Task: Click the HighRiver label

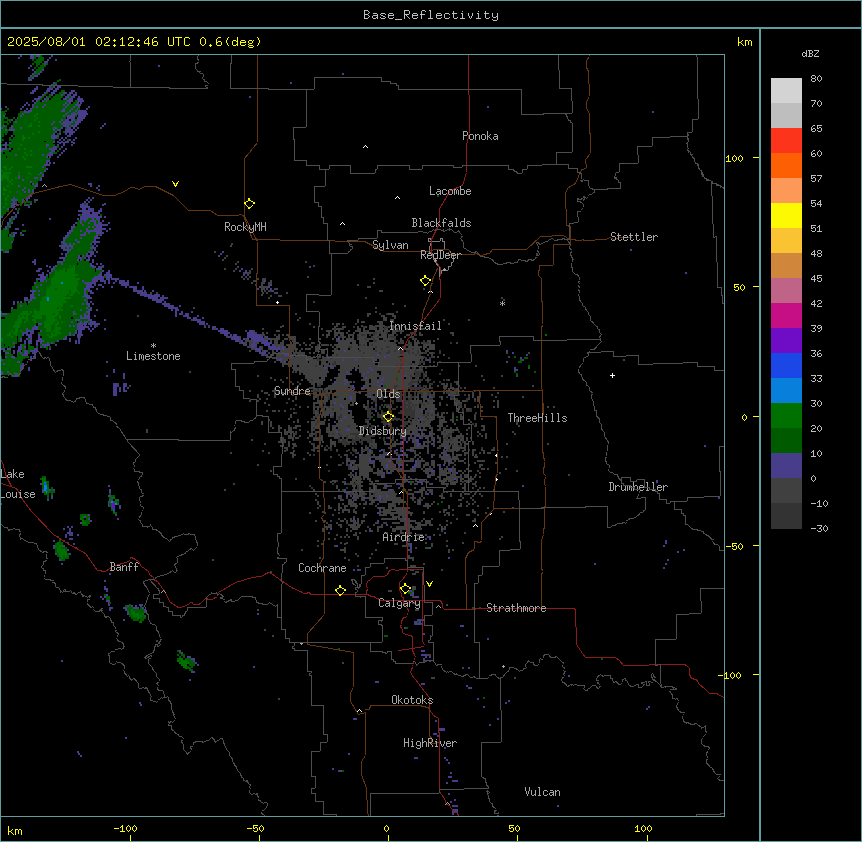Action: point(430,743)
